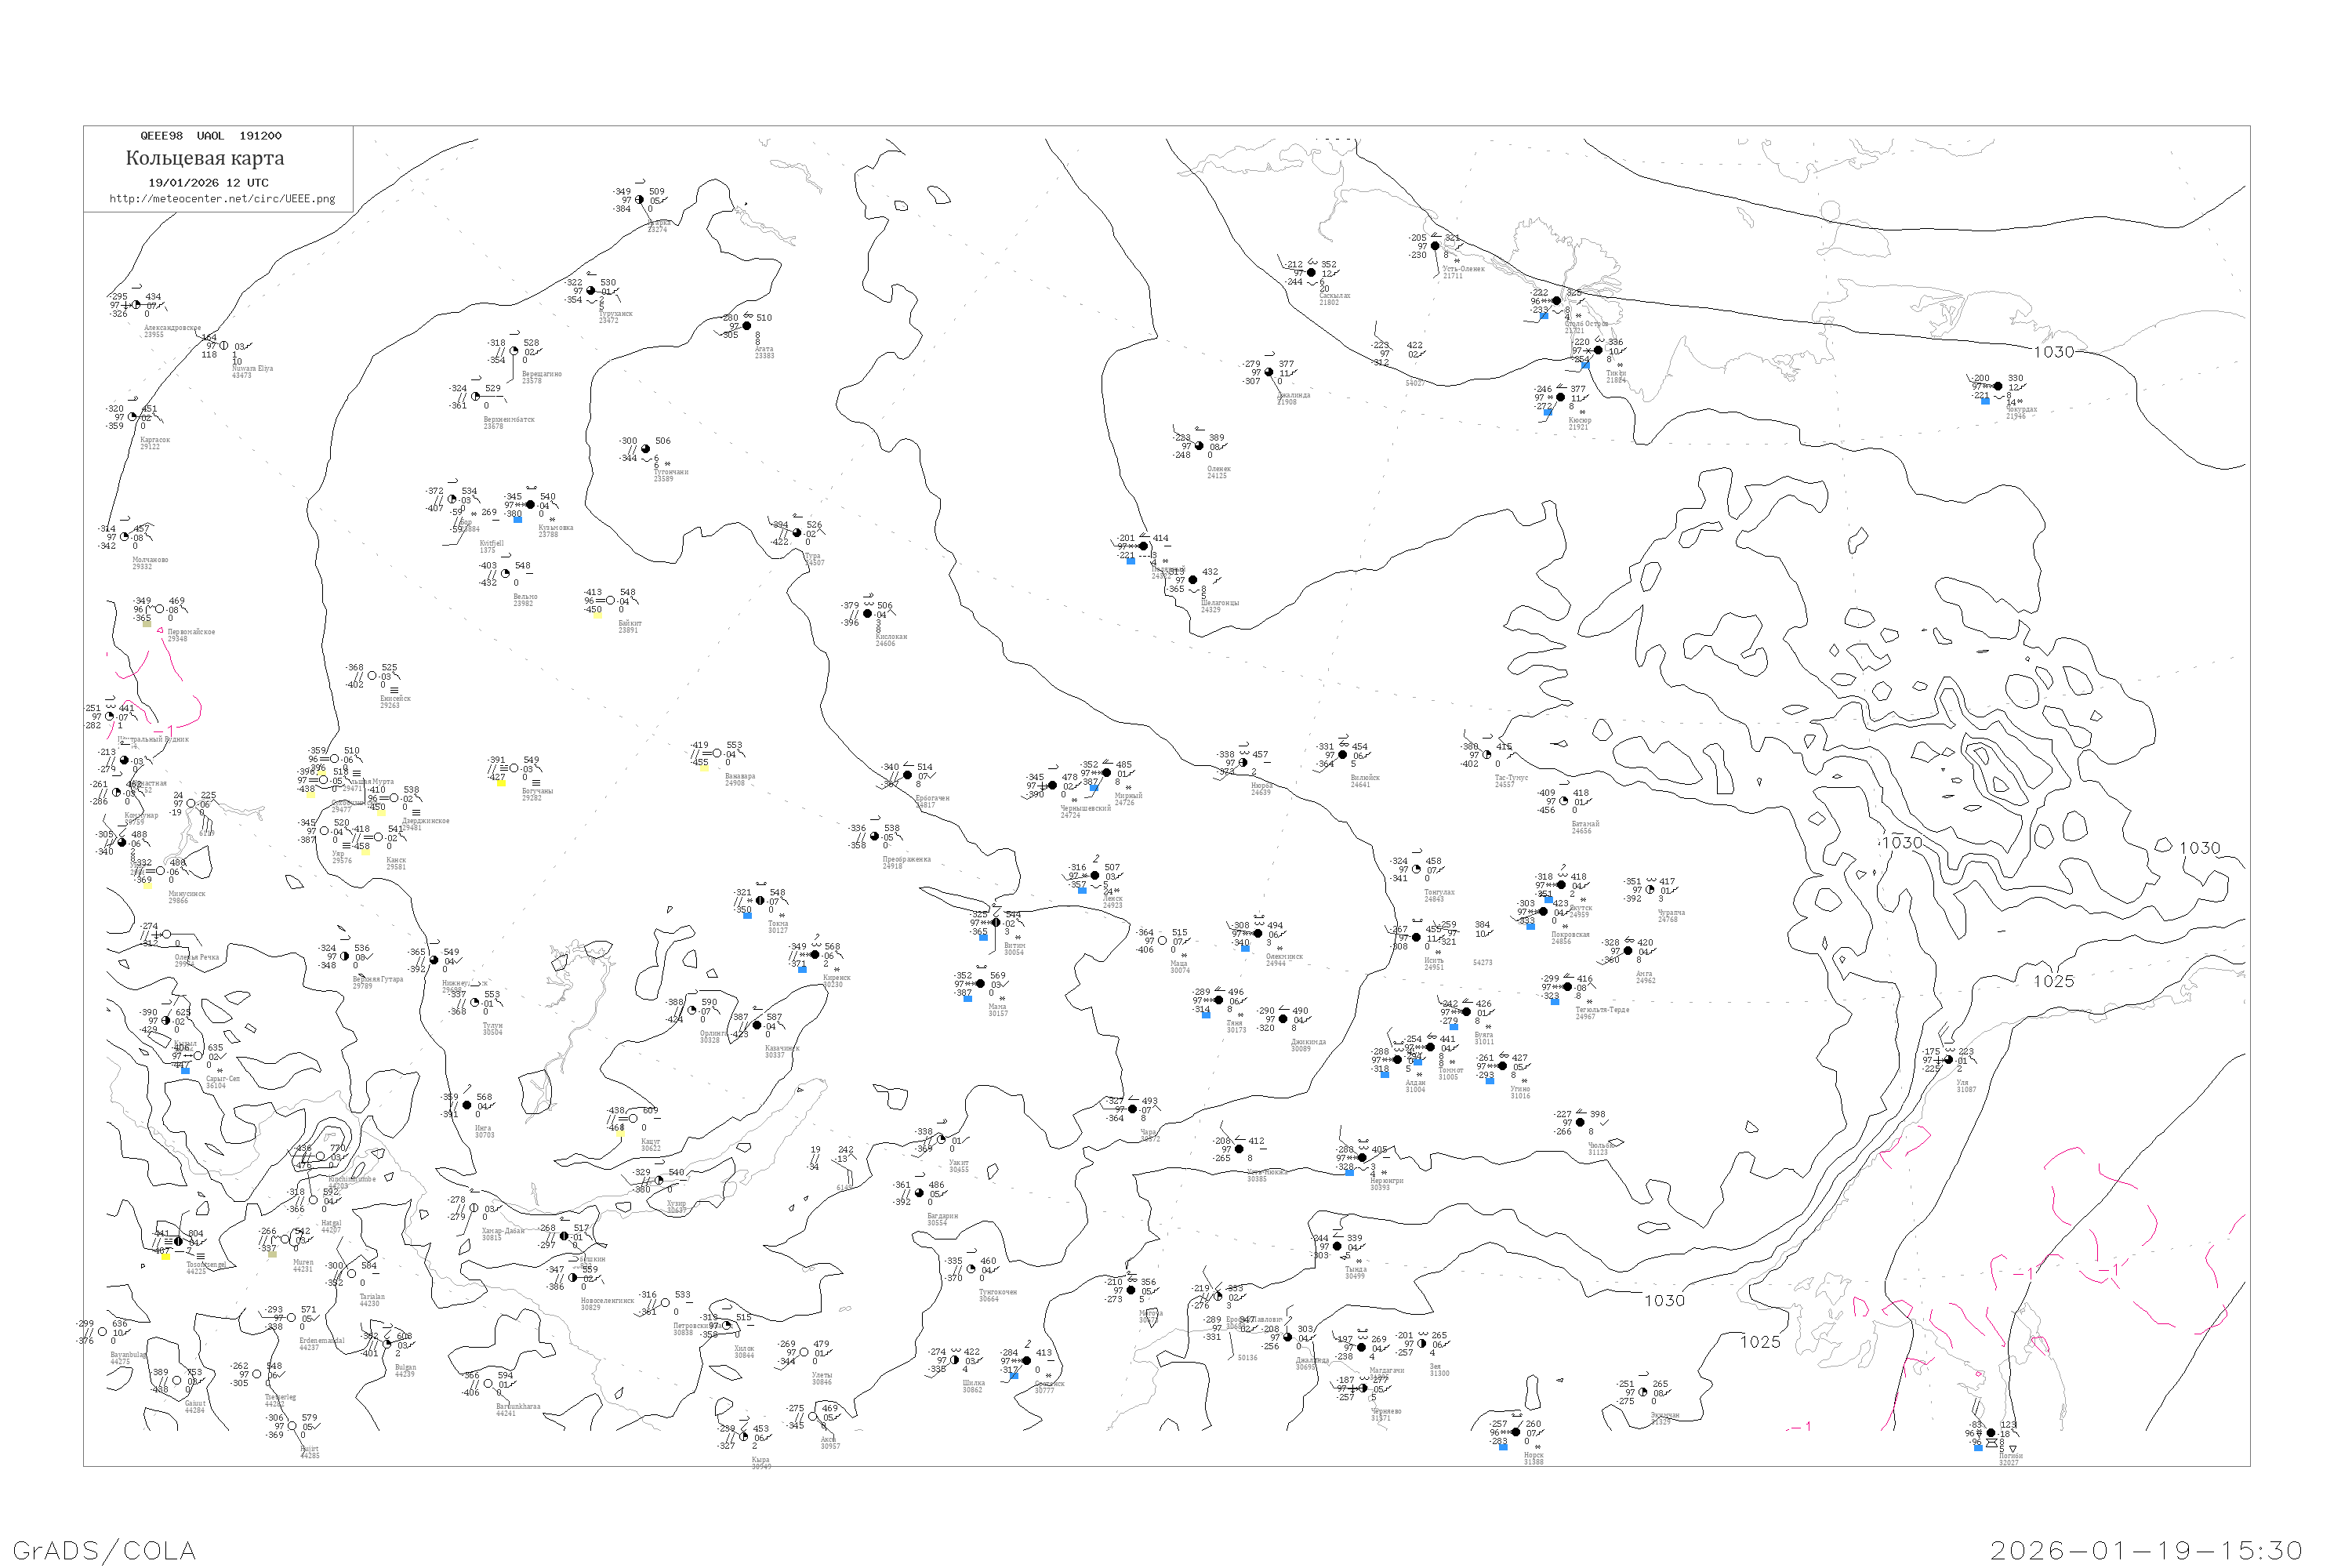Image resolution: width=2352 pixels, height=1568 pixels.
Task: Click the Амга station circle symbol
Action: (1628, 950)
